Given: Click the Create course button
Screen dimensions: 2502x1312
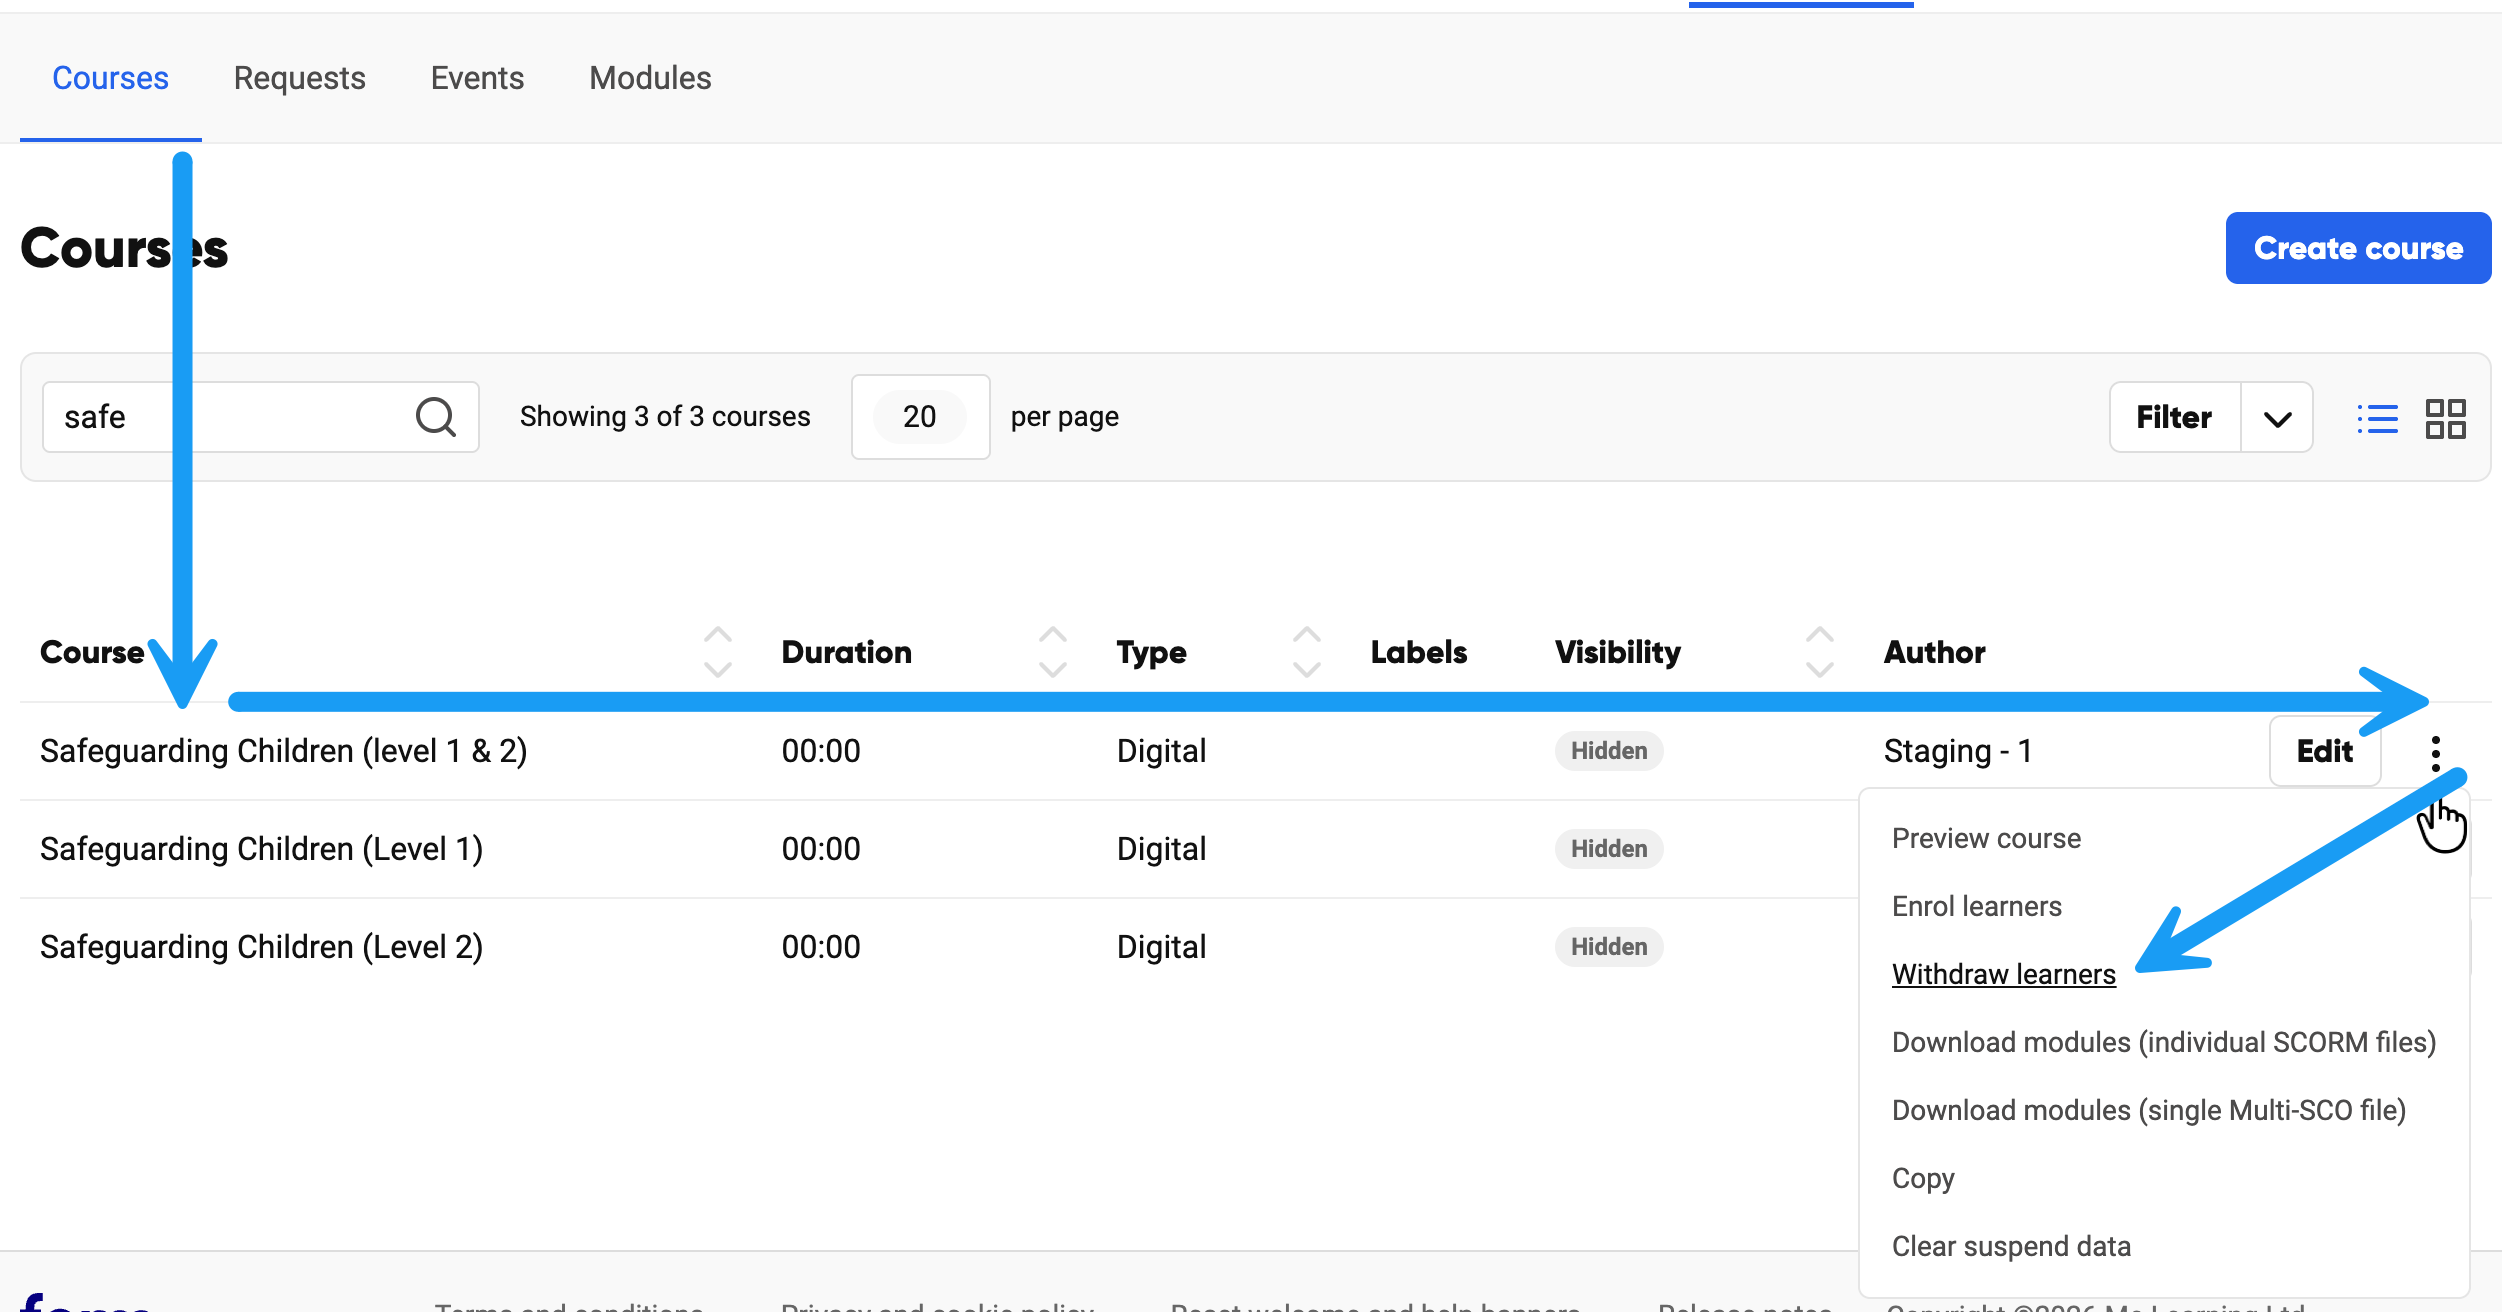Looking at the screenshot, I should click(2358, 248).
